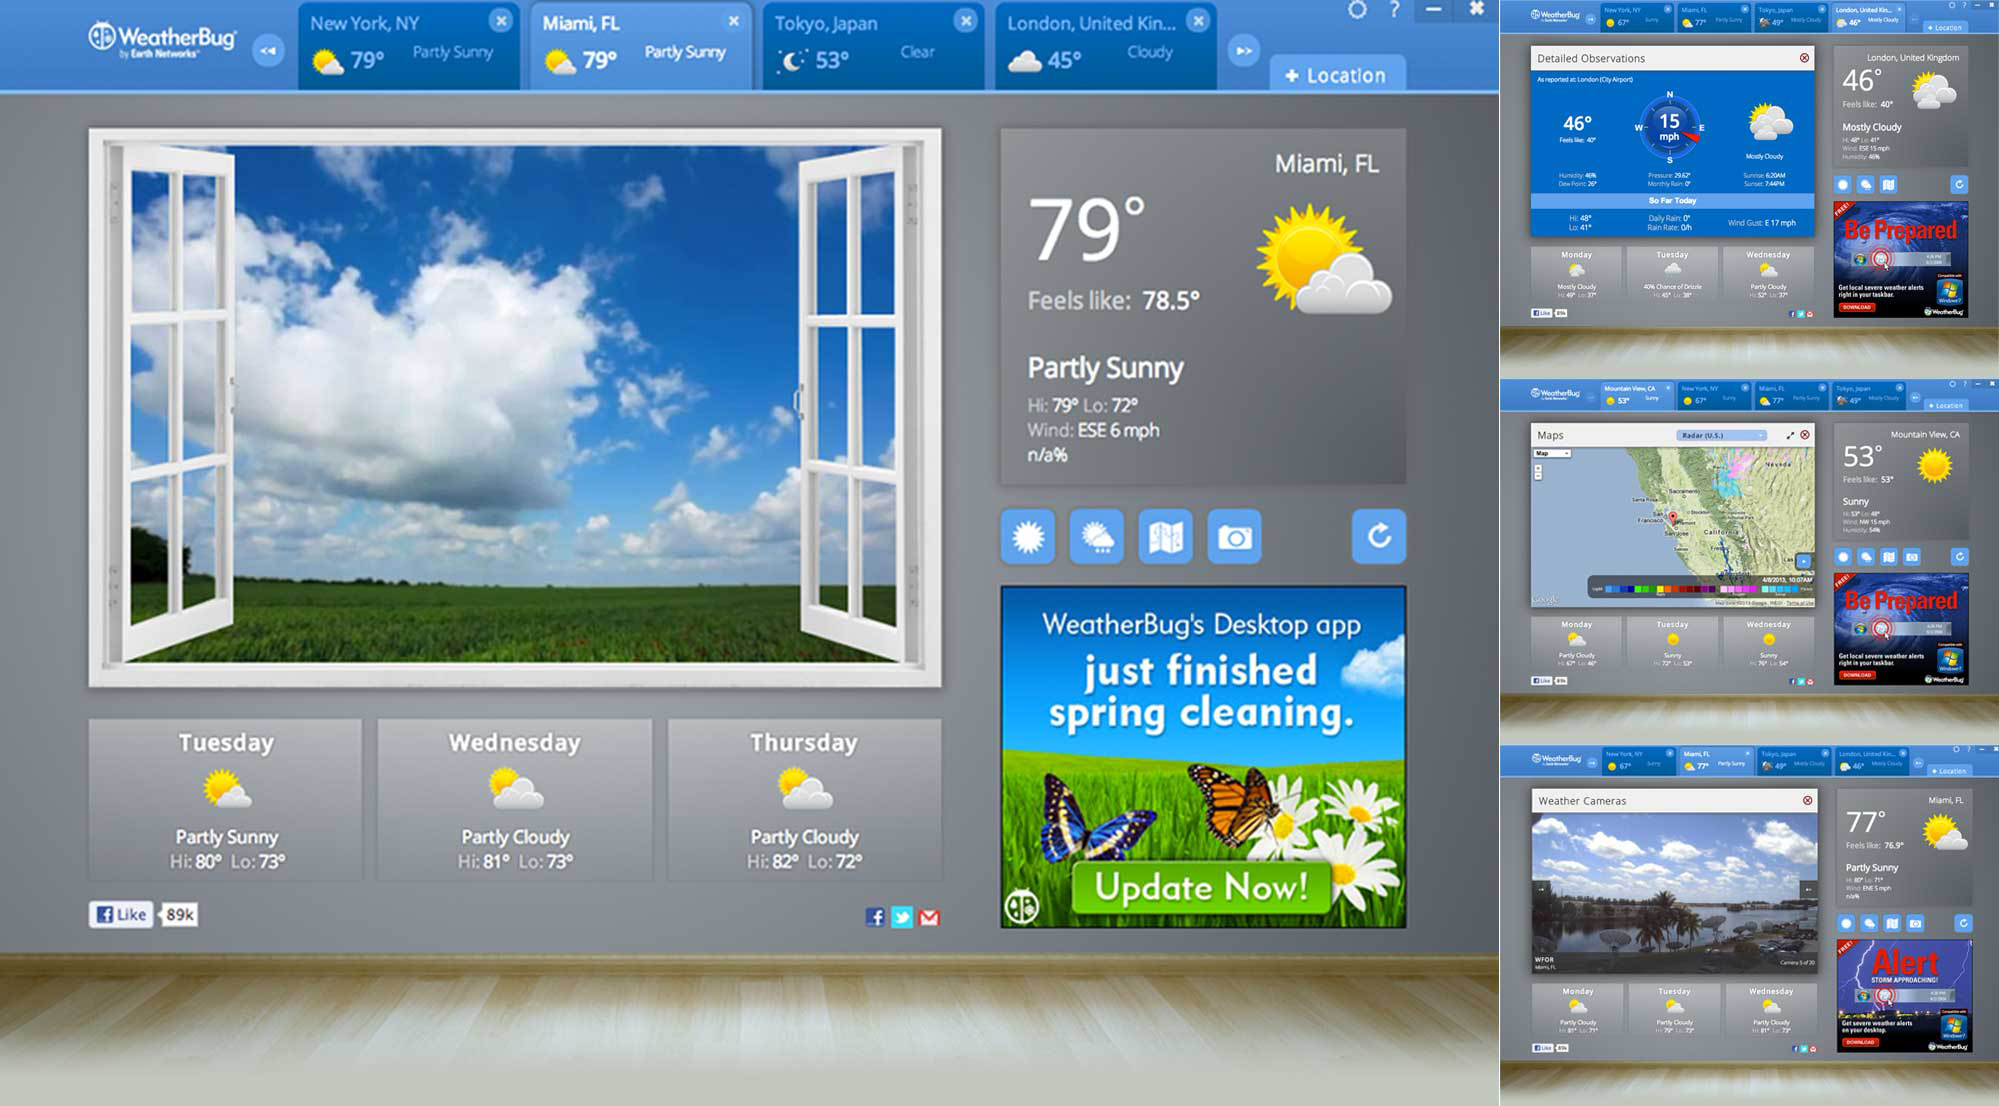The image size is (1999, 1106).
Task: Refresh weather in the Mountain View 53° window
Action: point(1960,557)
